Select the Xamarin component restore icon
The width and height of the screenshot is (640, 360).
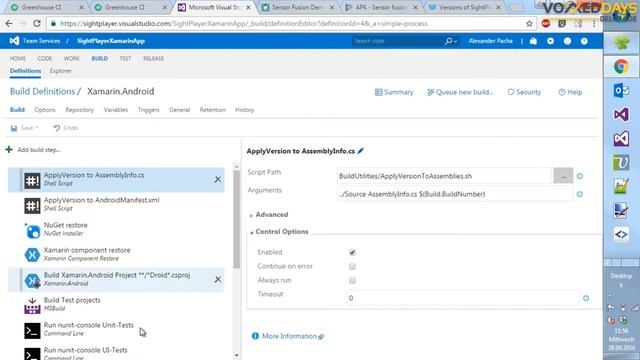(32, 255)
